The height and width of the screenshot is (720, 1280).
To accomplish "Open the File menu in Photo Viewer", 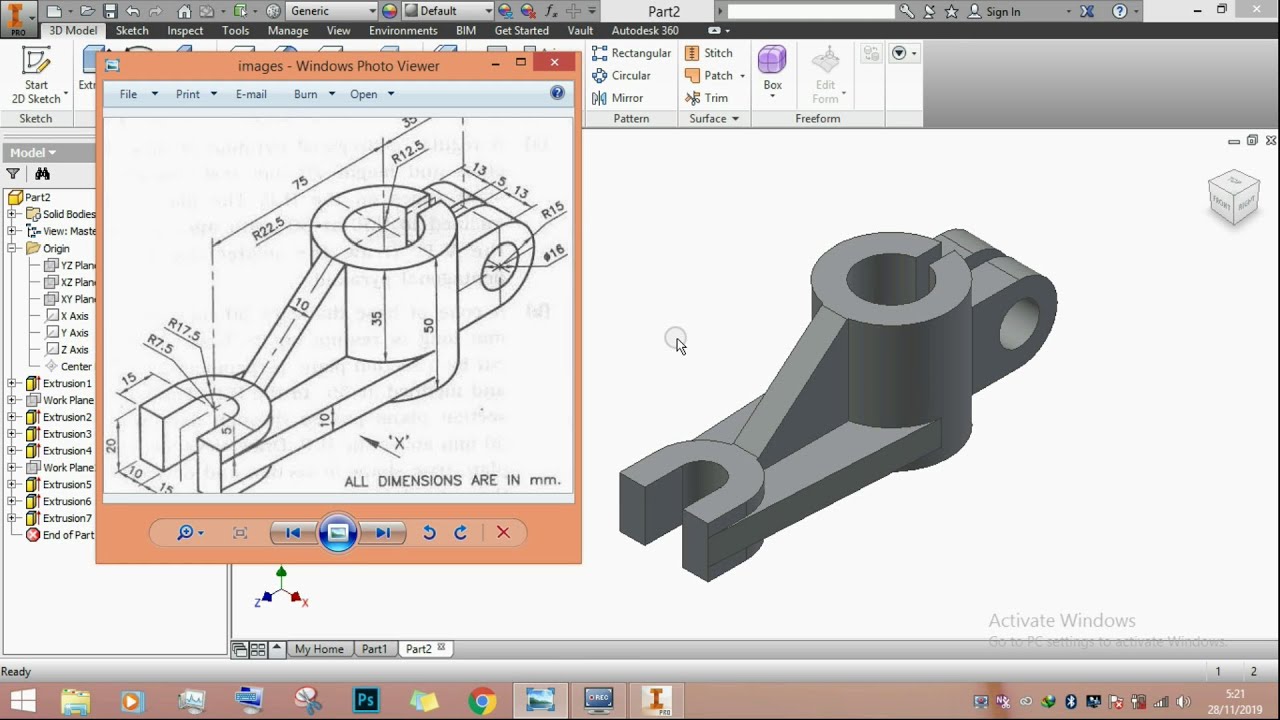I will point(139,94).
